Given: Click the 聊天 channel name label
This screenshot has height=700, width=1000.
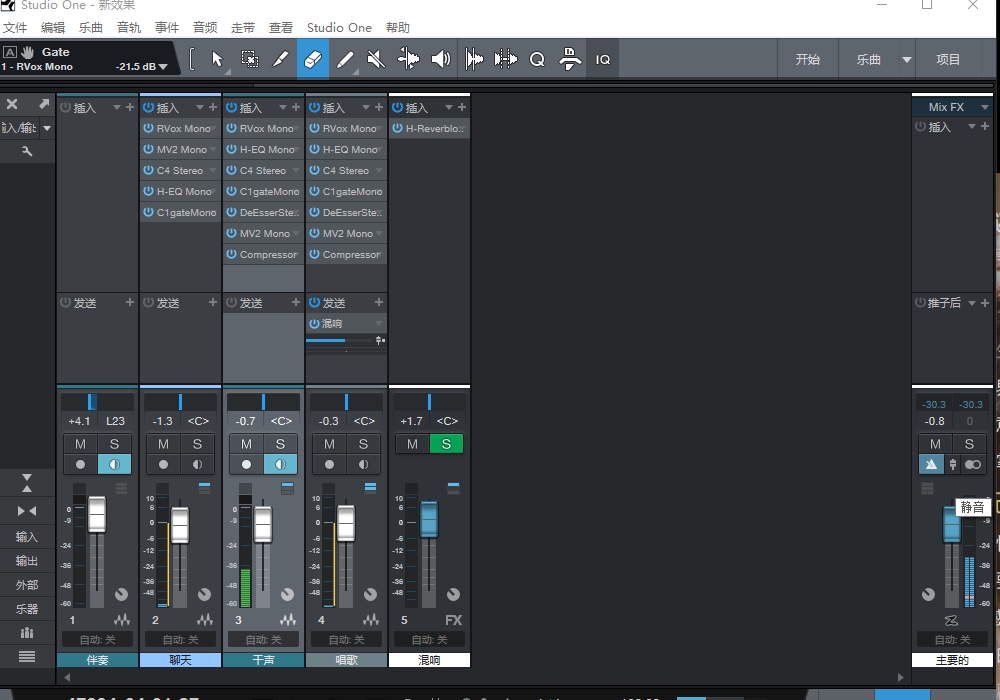Looking at the screenshot, I should (x=180, y=660).
